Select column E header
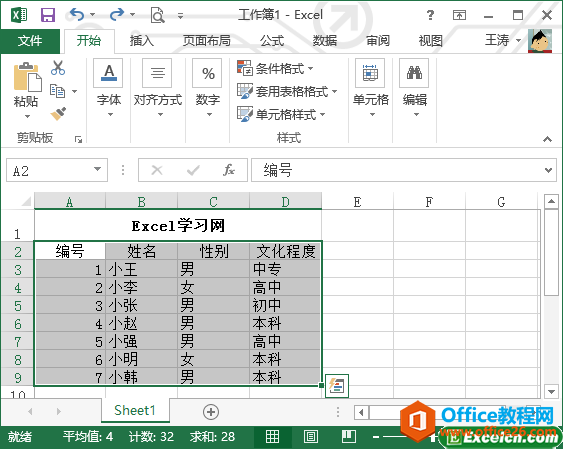The height and width of the screenshot is (449, 563). pyautogui.click(x=358, y=202)
